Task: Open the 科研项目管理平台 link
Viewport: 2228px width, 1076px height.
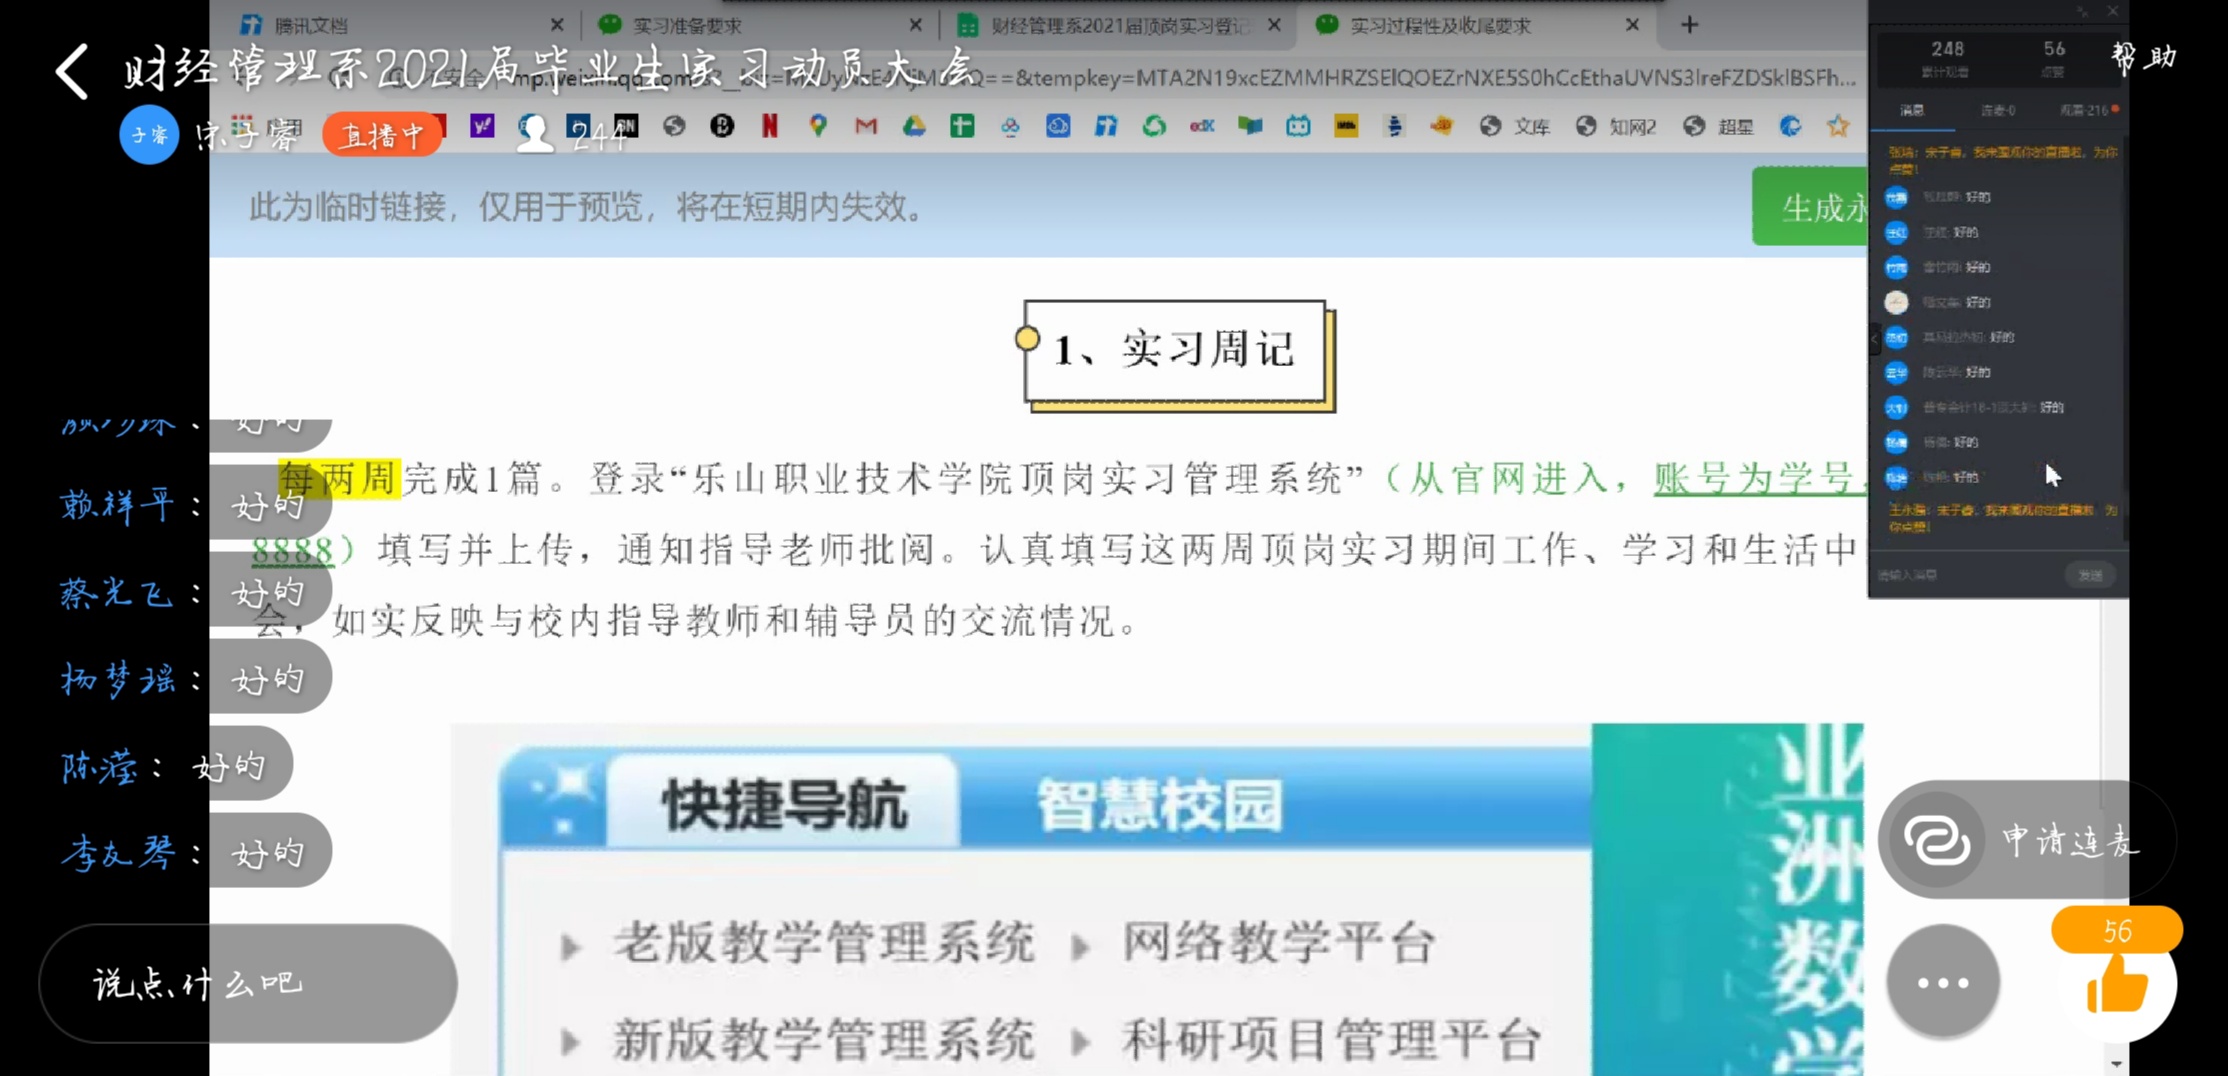Action: pos(1330,1039)
